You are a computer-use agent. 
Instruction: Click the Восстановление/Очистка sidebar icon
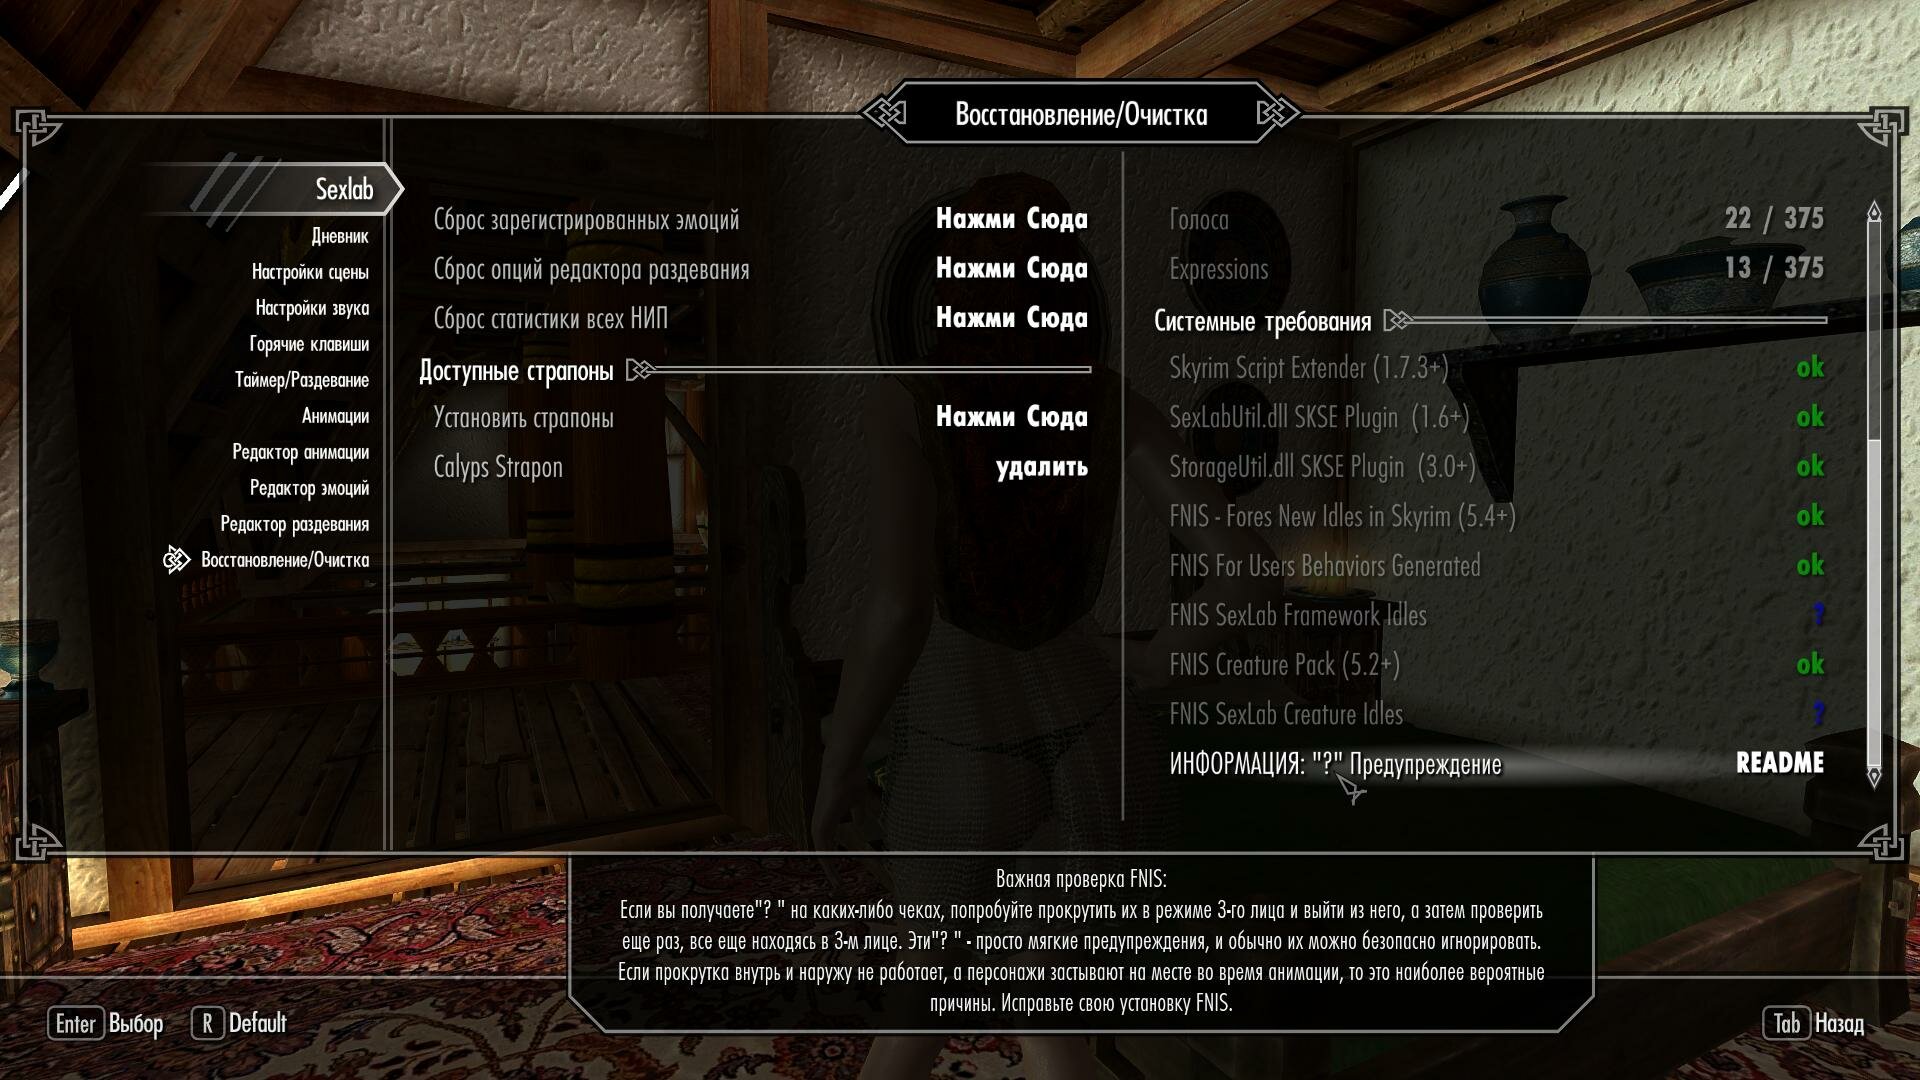171,560
